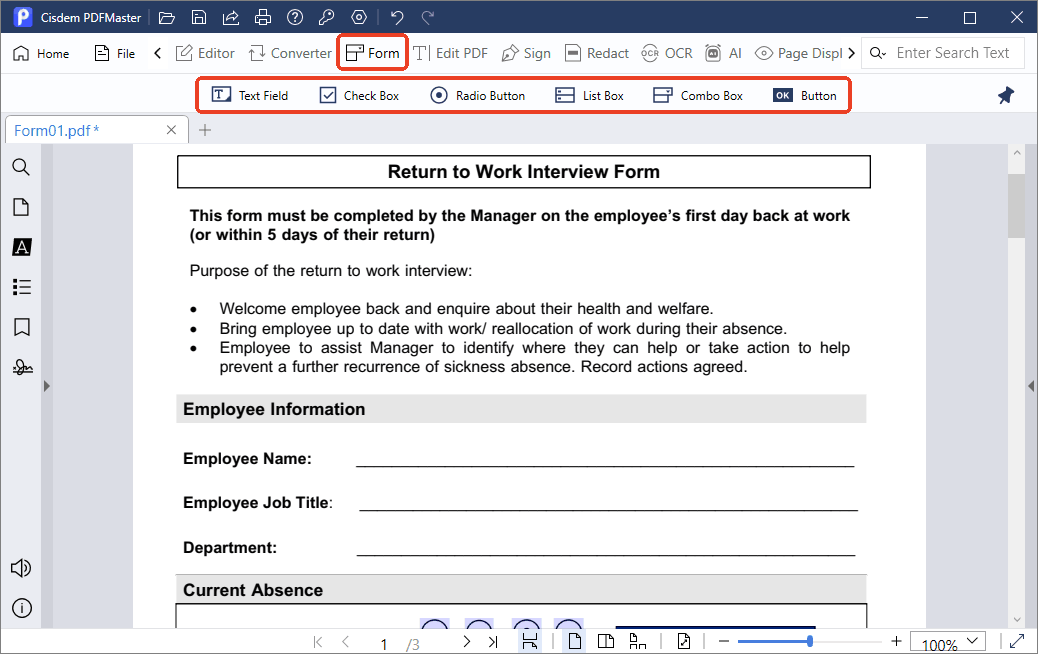Go to the previous page
The height and width of the screenshot is (654, 1038).
click(346, 641)
